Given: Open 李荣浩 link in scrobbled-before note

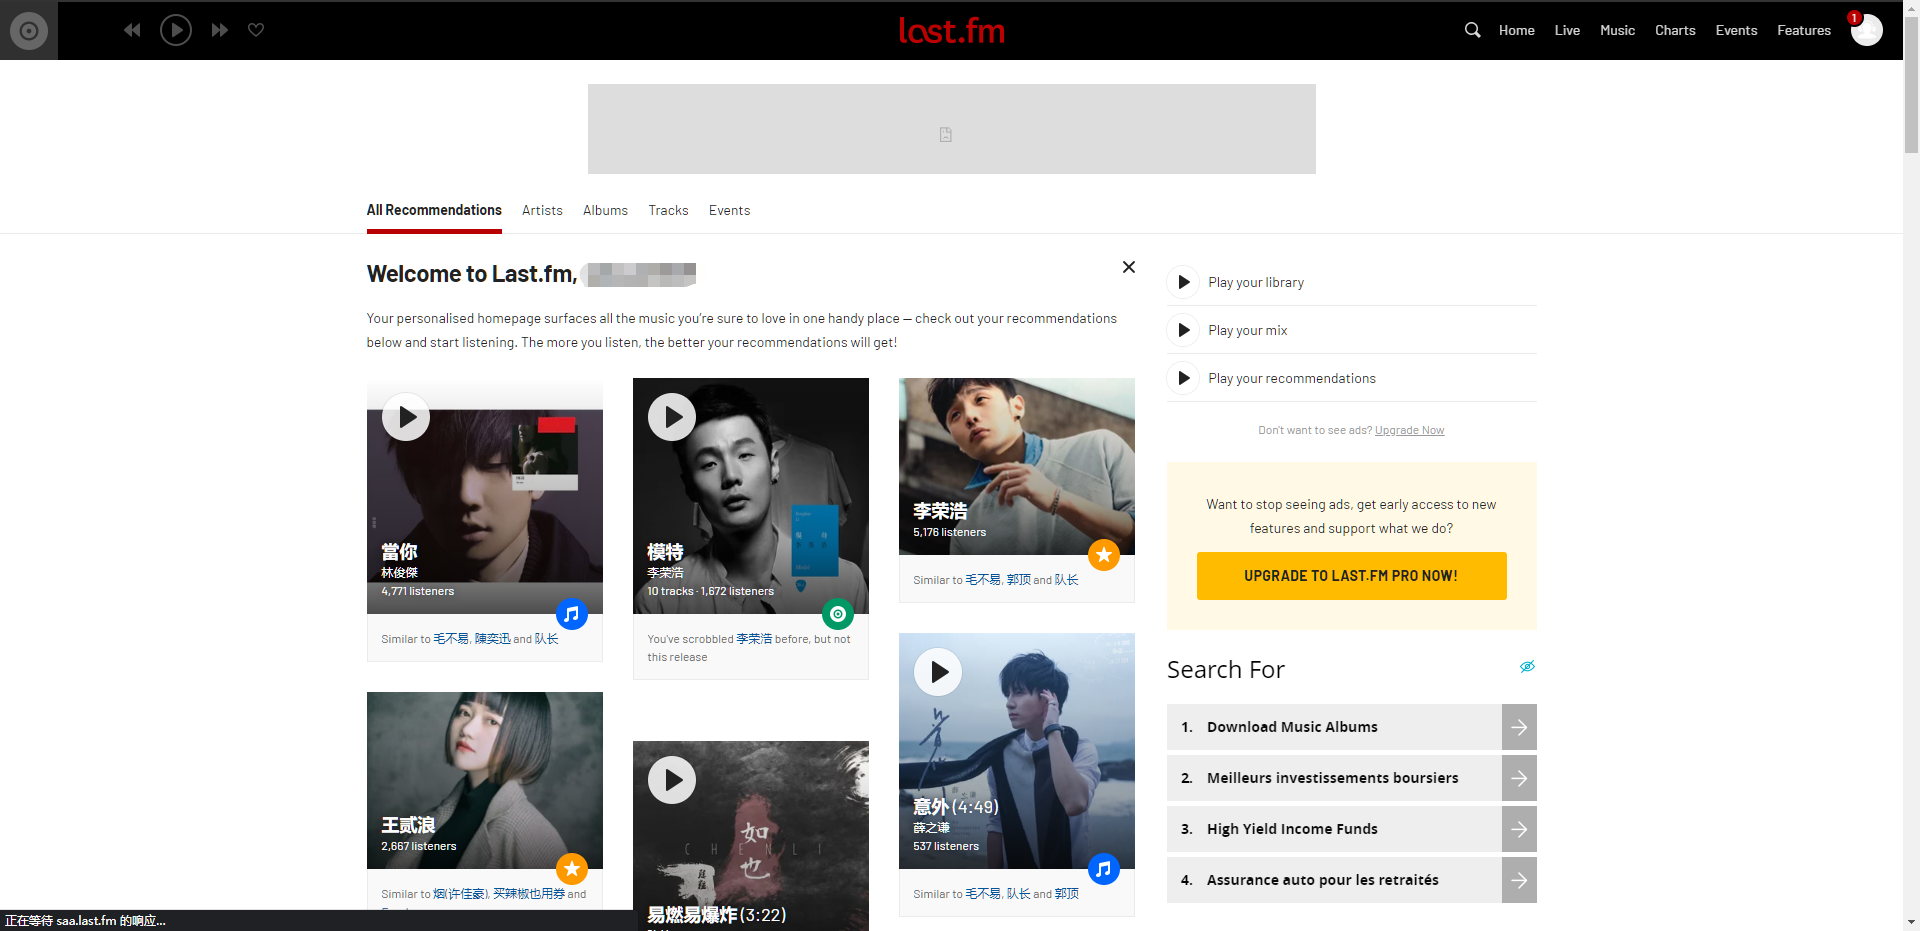Looking at the screenshot, I should [x=754, y=639].
